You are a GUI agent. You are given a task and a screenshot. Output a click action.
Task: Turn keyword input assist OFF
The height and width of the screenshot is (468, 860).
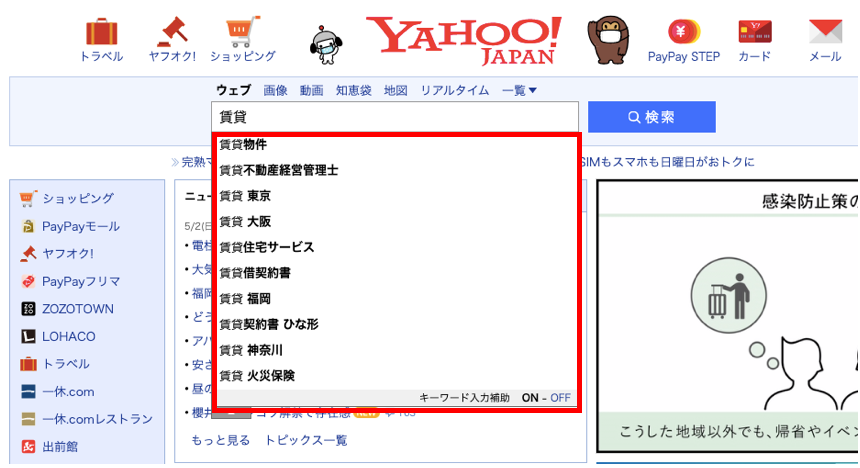[x=560, y=398]
